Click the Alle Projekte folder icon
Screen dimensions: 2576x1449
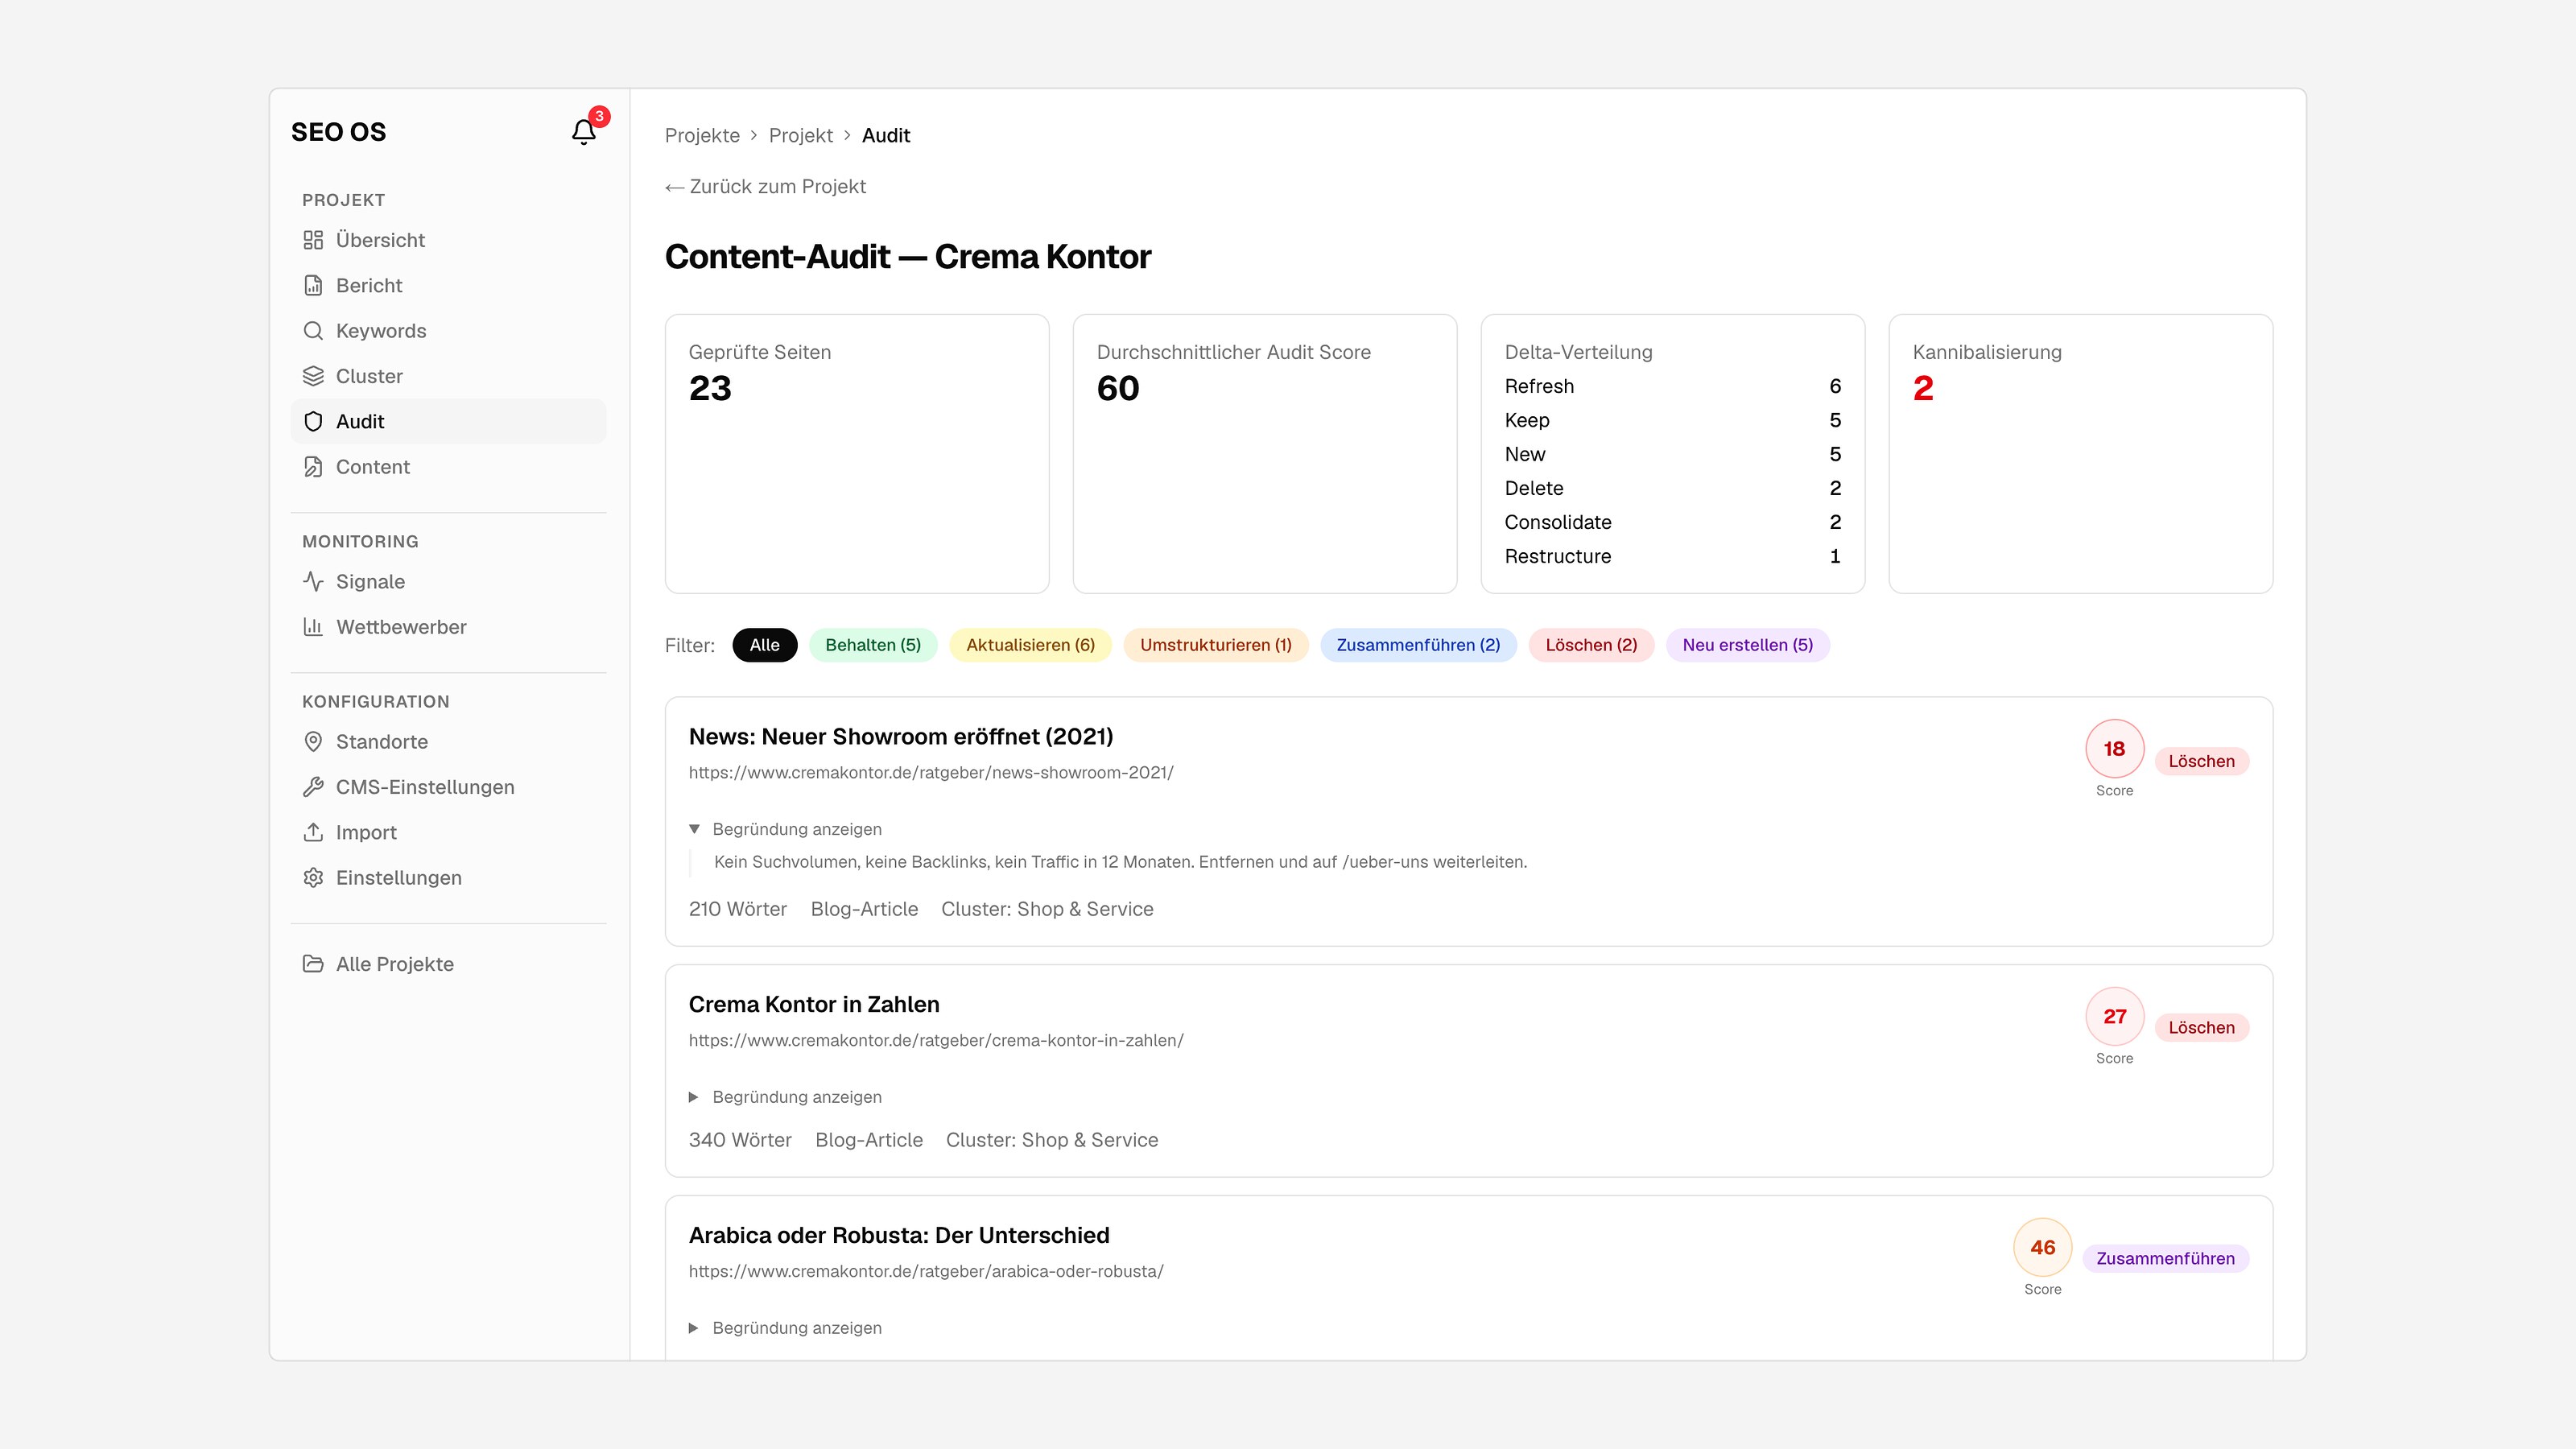point(313,964)
